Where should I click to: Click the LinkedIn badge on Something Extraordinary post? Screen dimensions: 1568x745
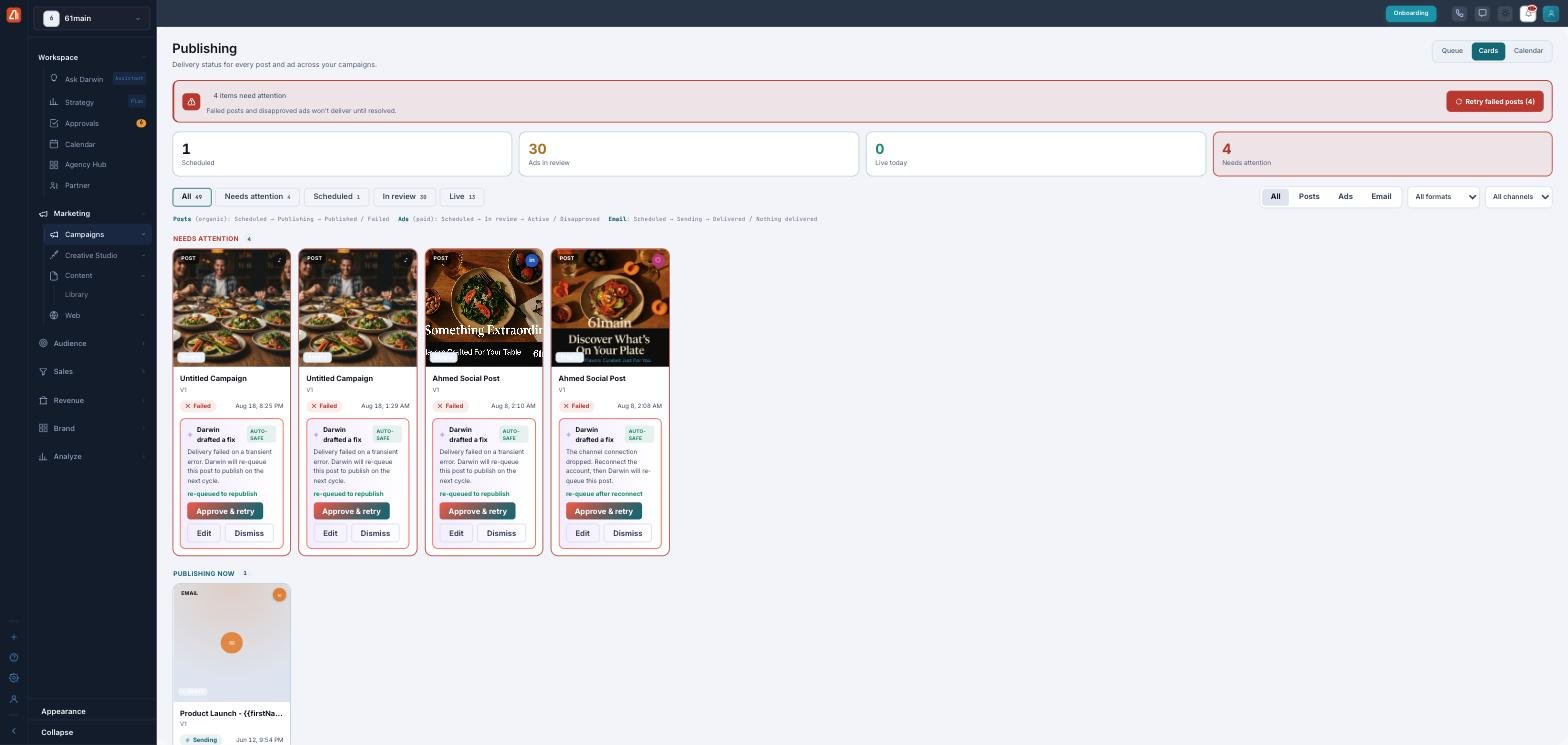point(531,260)
